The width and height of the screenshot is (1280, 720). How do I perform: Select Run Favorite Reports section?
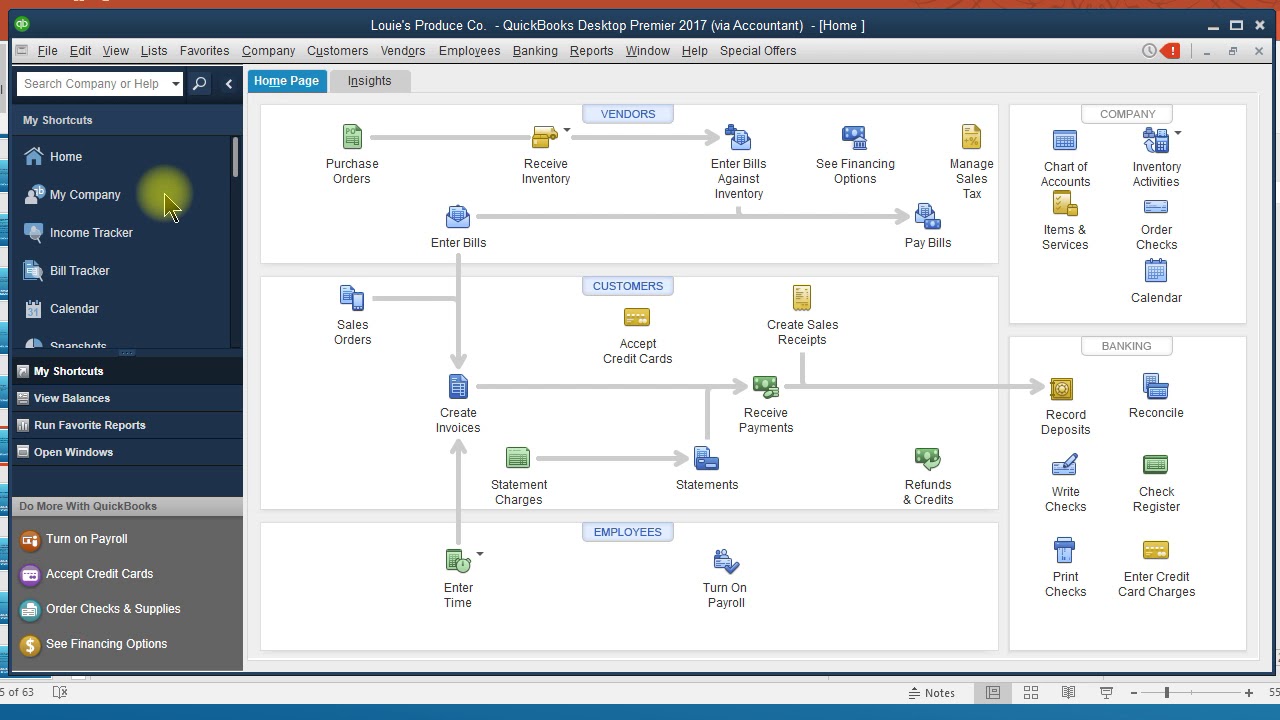tap(127, 425)
